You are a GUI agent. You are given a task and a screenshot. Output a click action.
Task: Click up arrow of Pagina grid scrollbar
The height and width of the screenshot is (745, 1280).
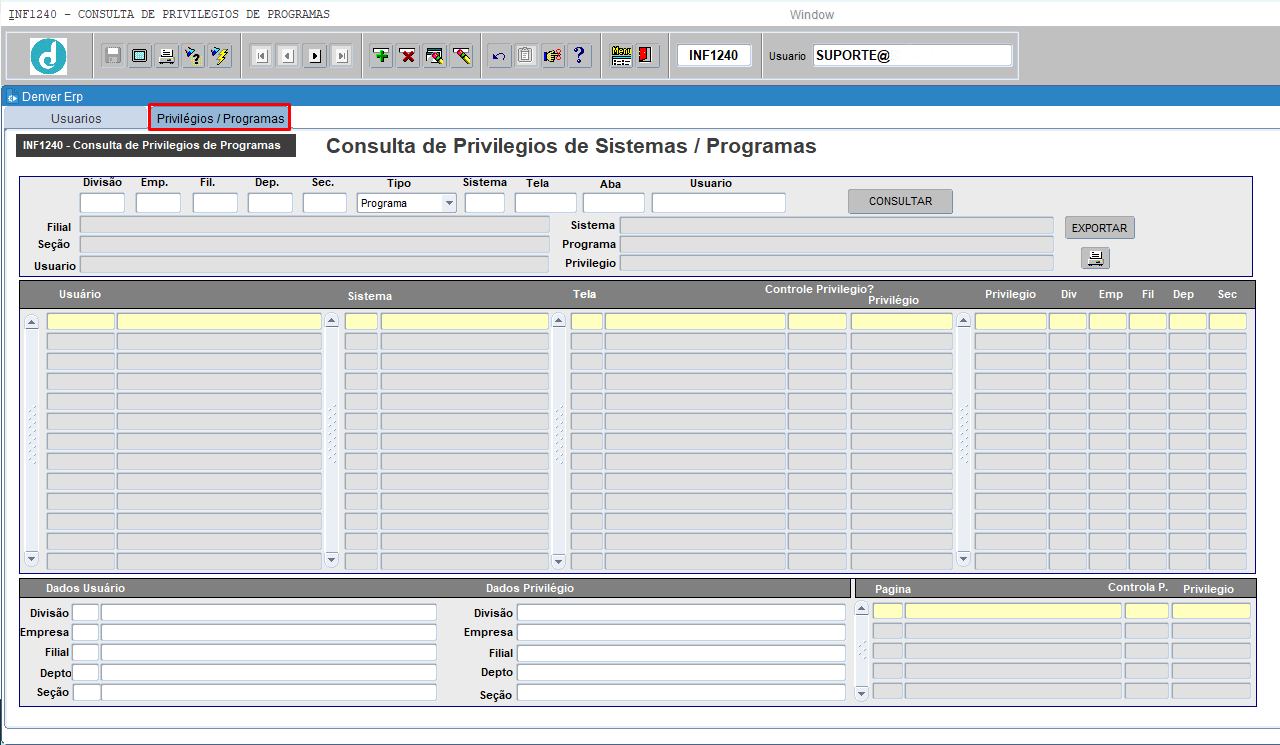coord(862,610)
